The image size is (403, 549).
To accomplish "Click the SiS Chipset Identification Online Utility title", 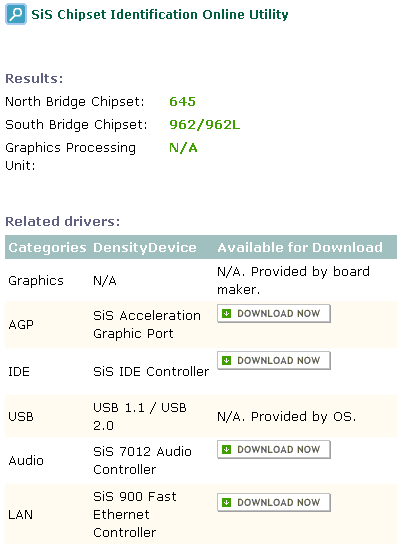I will (x=160, y=15).
